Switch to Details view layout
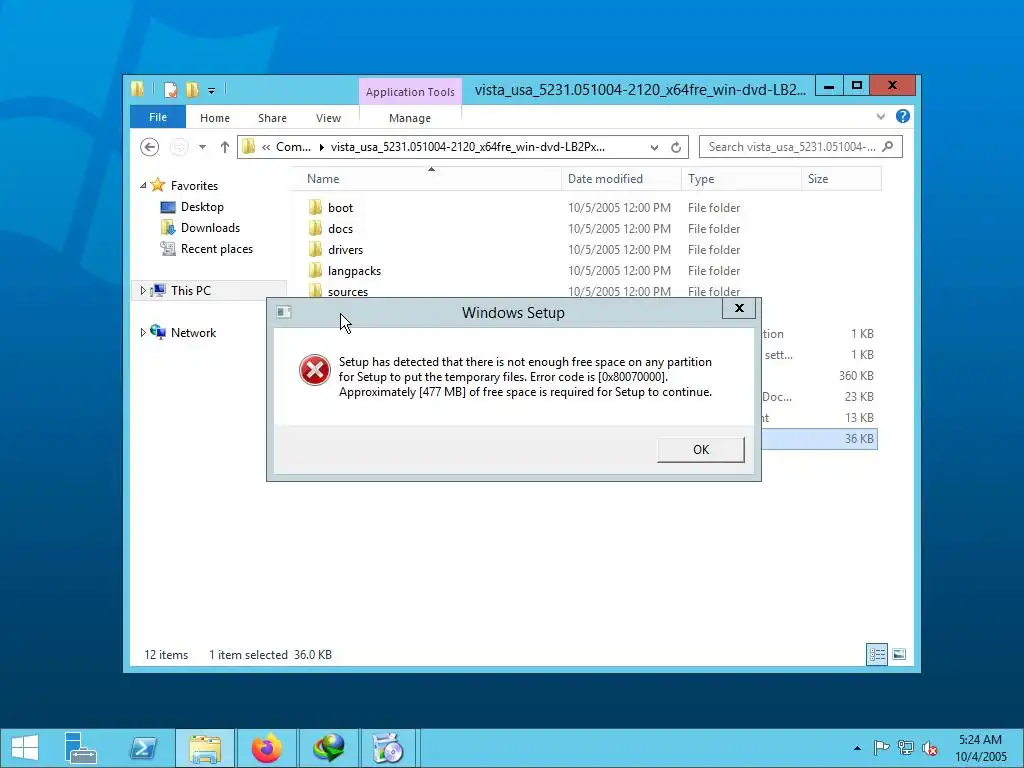 [877, 654]
